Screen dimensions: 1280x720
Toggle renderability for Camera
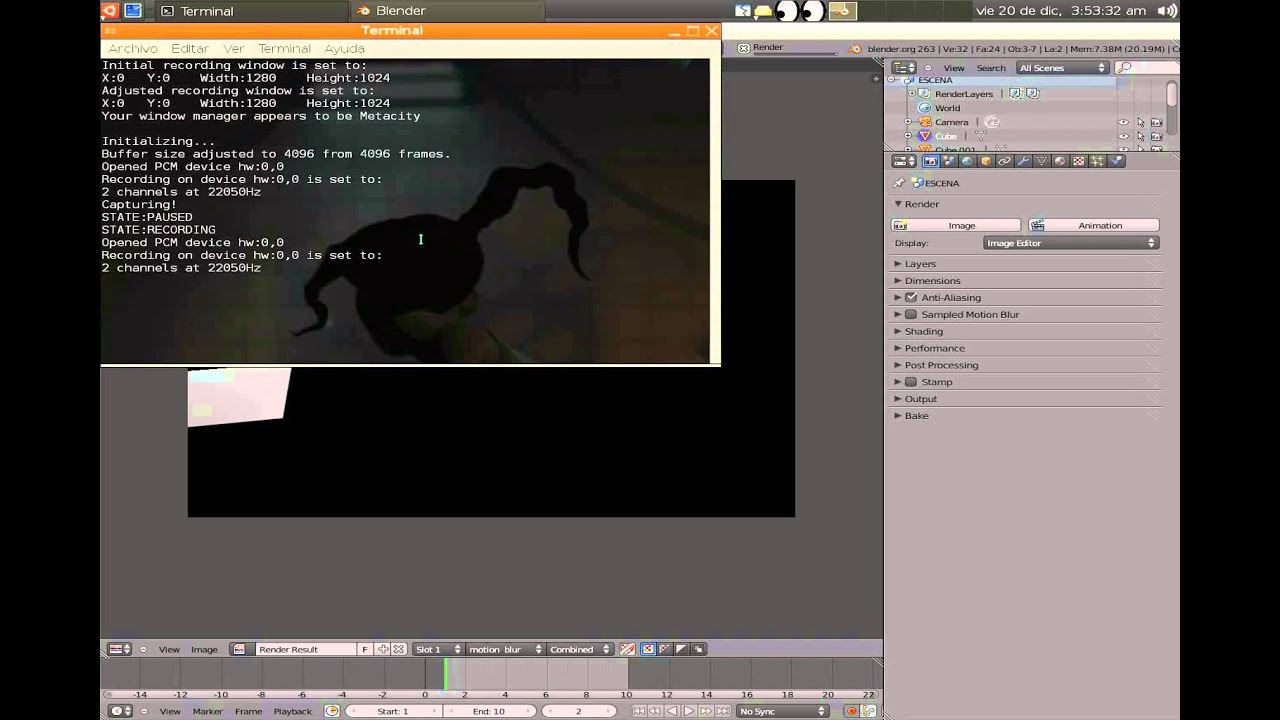pyautogui.click(x=1156, y=122)
